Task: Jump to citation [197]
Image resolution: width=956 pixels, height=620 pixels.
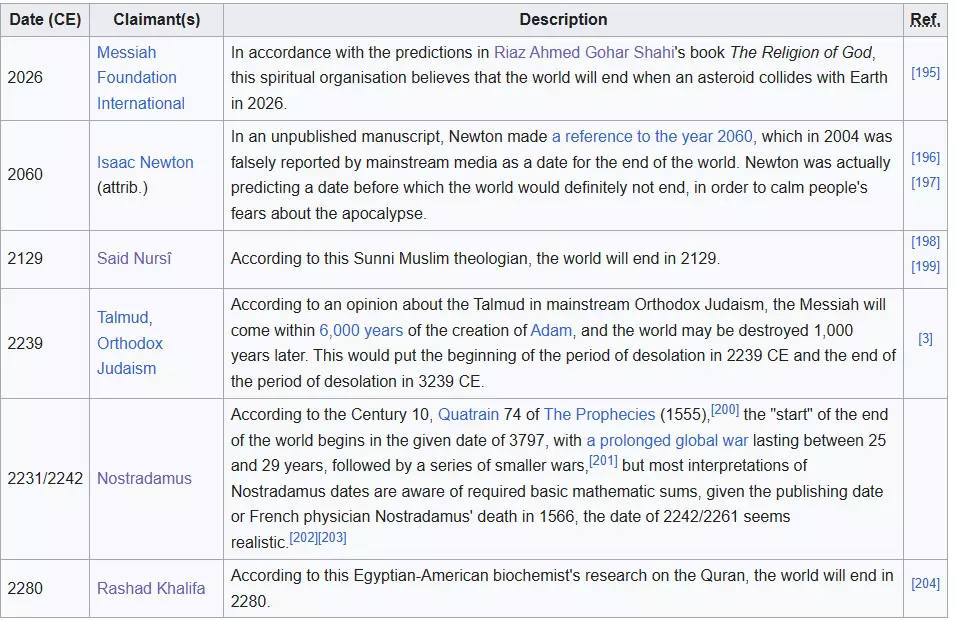Action: point(925,182)
